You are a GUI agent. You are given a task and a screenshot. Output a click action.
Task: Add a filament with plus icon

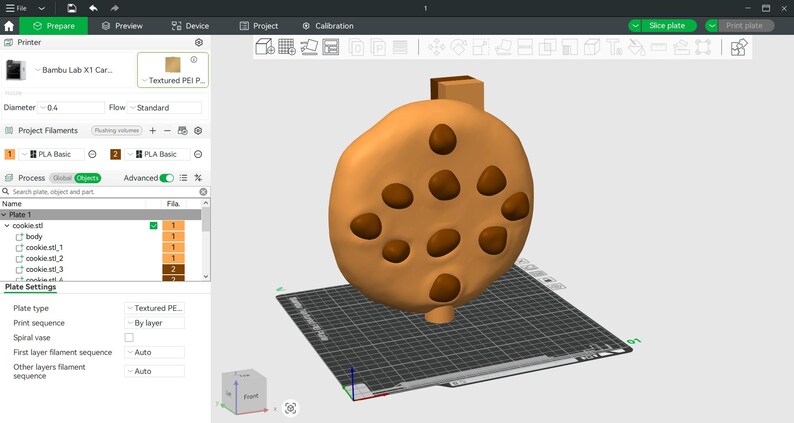152,131
